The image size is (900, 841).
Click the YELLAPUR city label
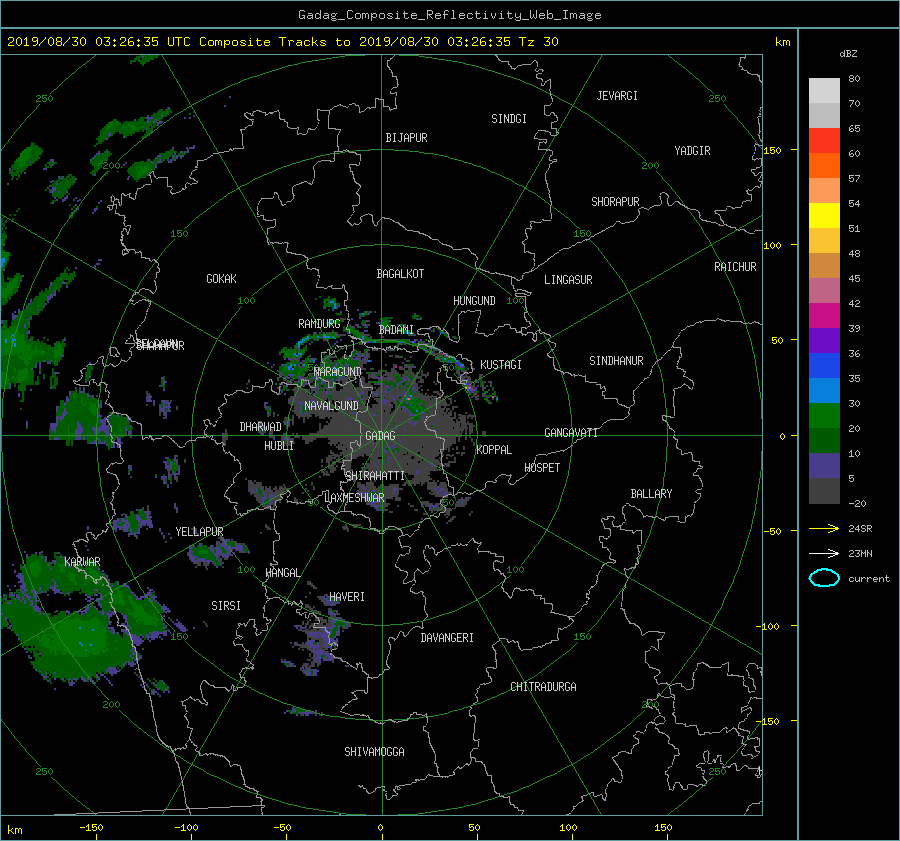coord(199,532)
